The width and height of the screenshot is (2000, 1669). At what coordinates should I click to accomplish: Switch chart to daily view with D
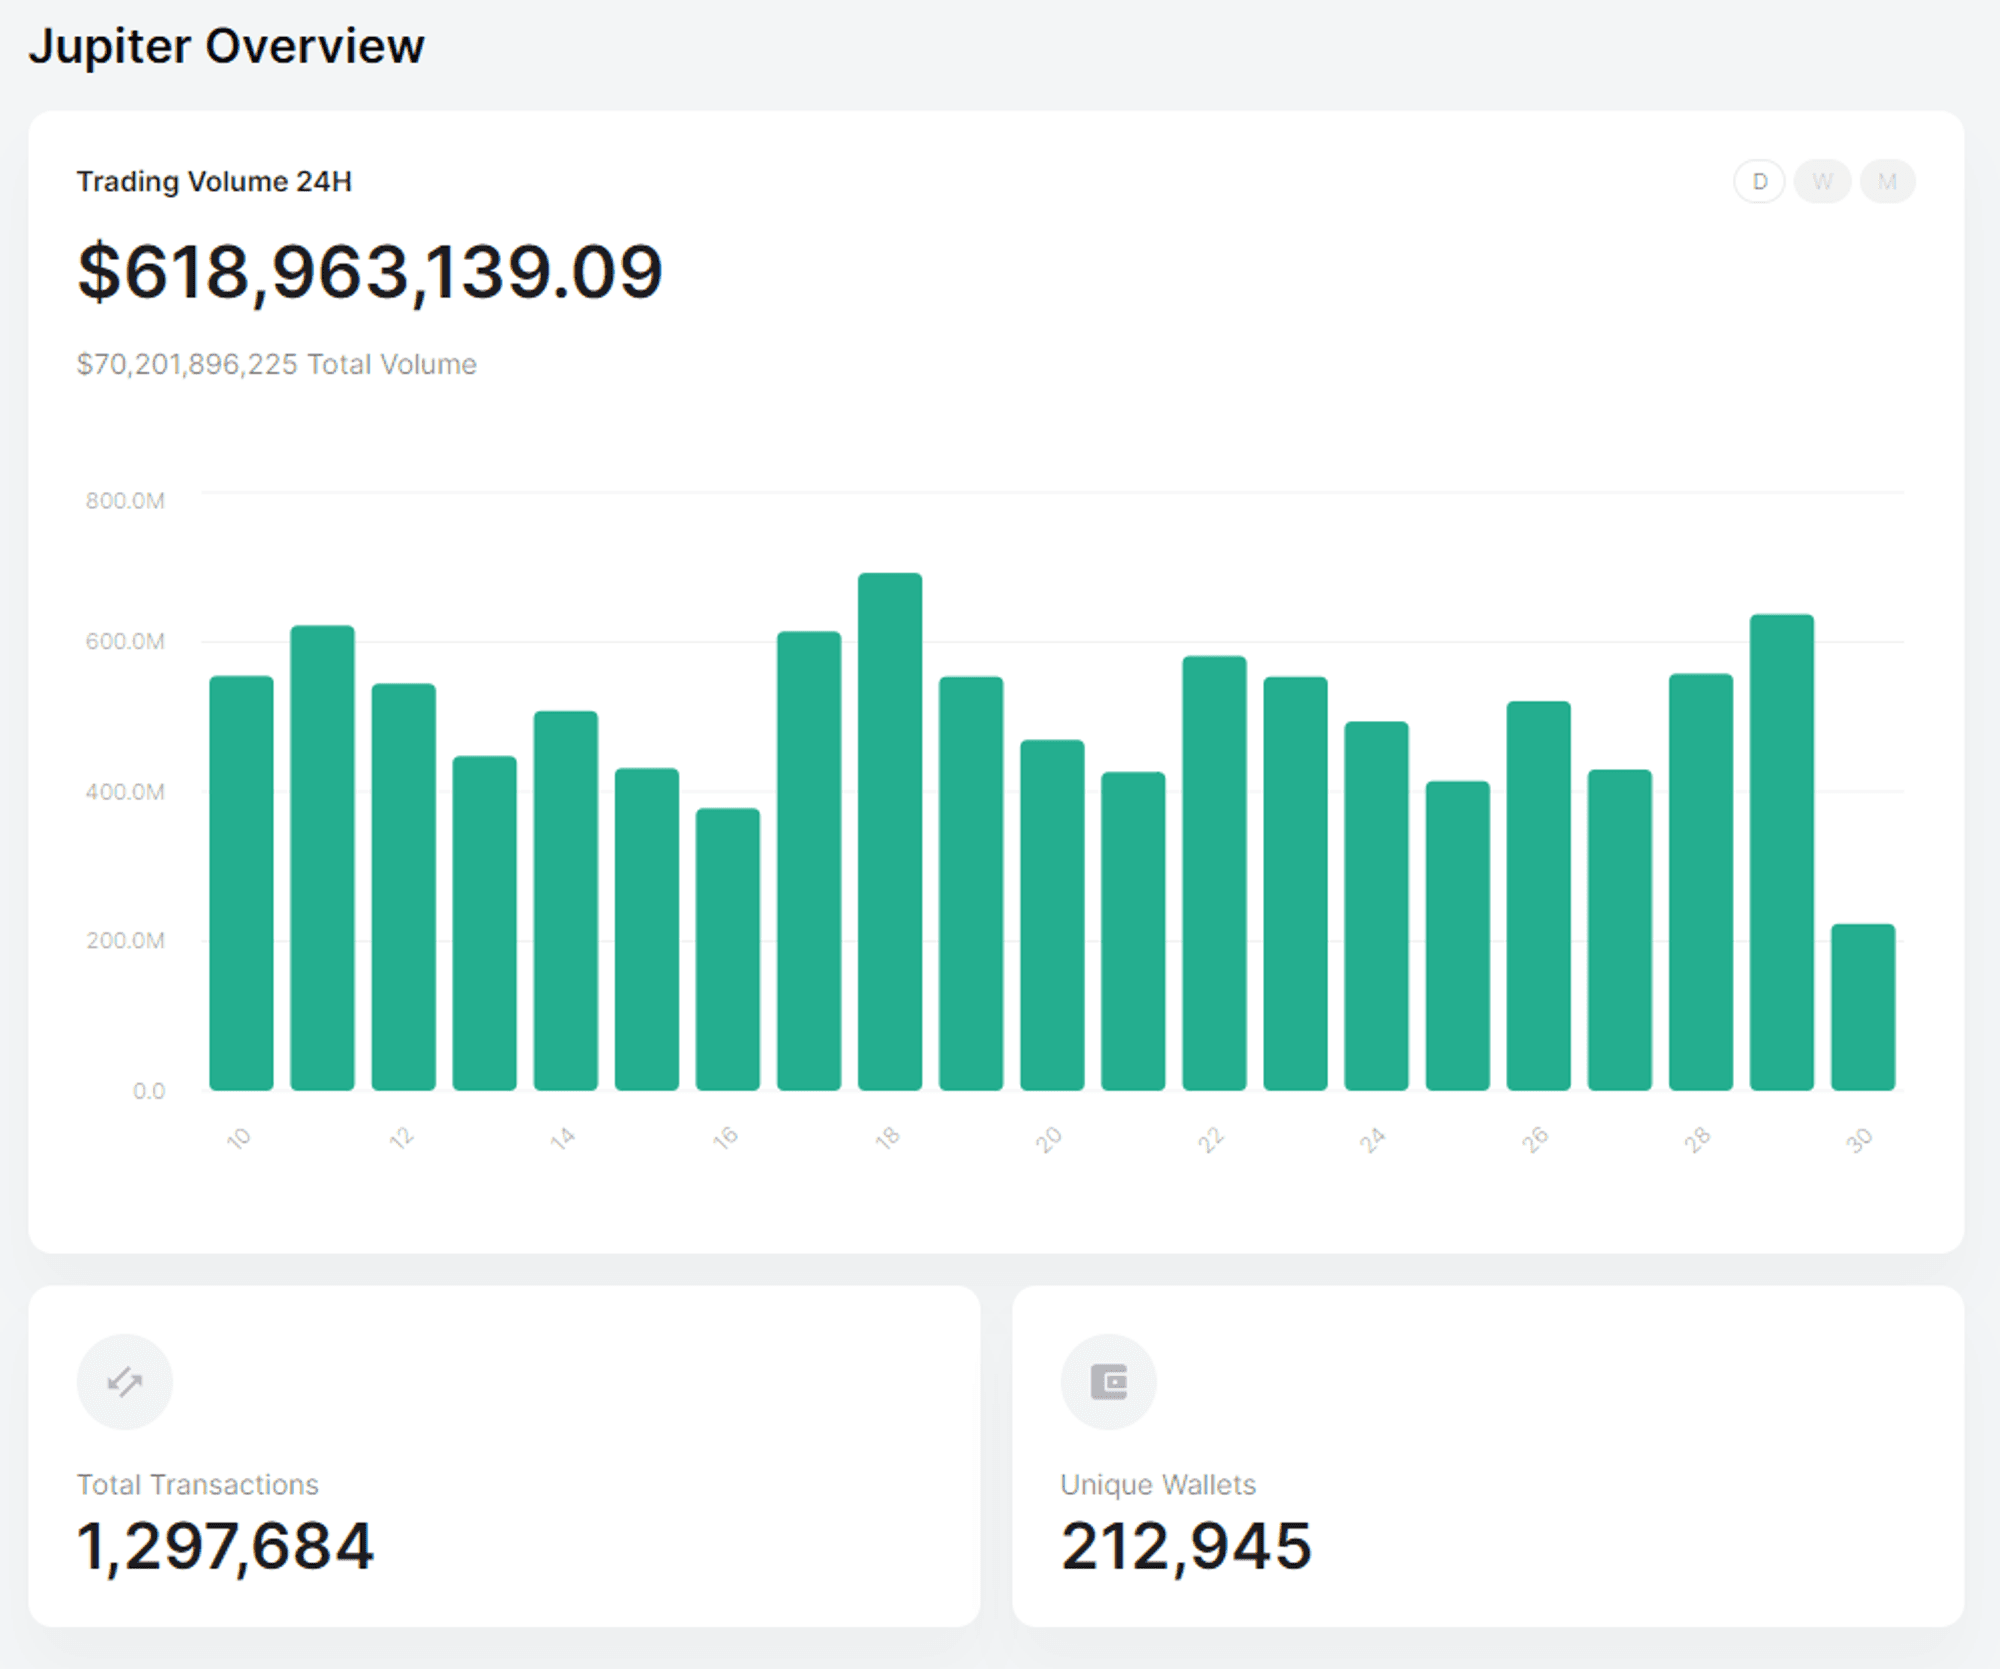click(x=1759, y=182)
